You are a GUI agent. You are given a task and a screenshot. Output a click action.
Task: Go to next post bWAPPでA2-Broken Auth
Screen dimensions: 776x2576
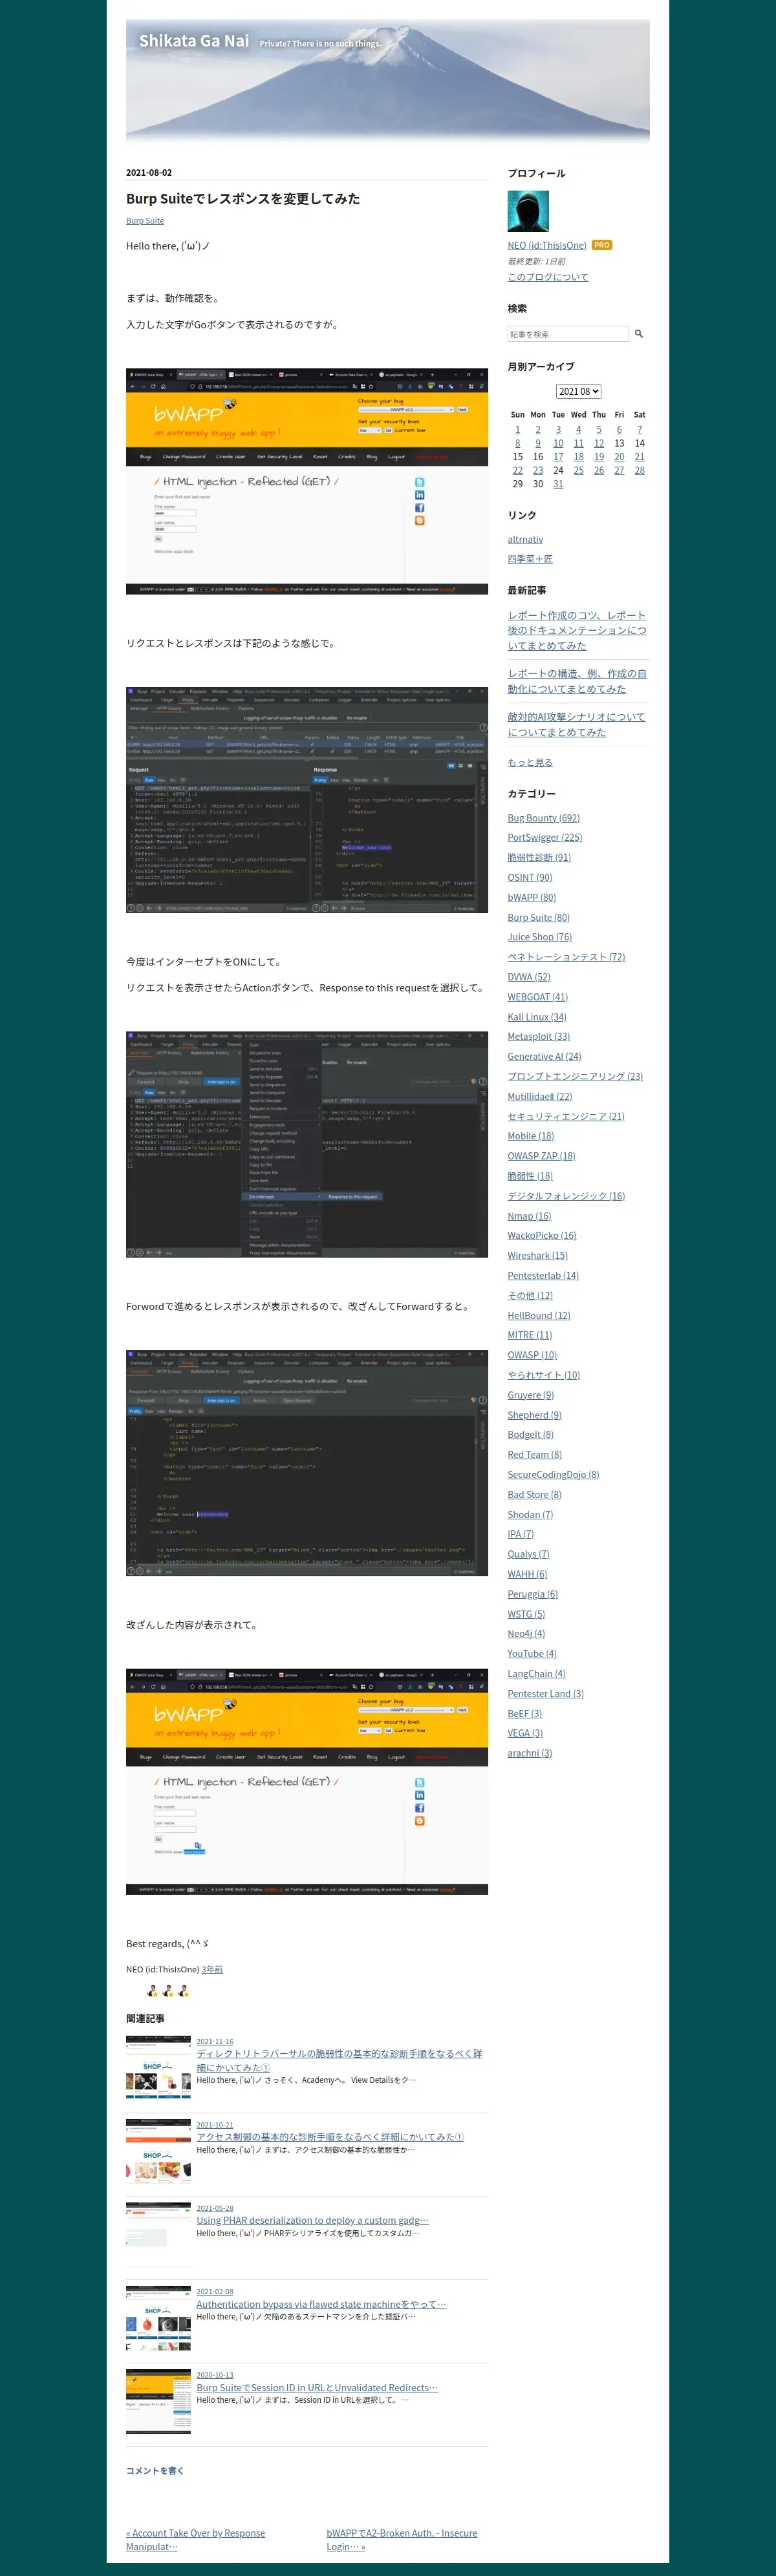pos(402,2540)
